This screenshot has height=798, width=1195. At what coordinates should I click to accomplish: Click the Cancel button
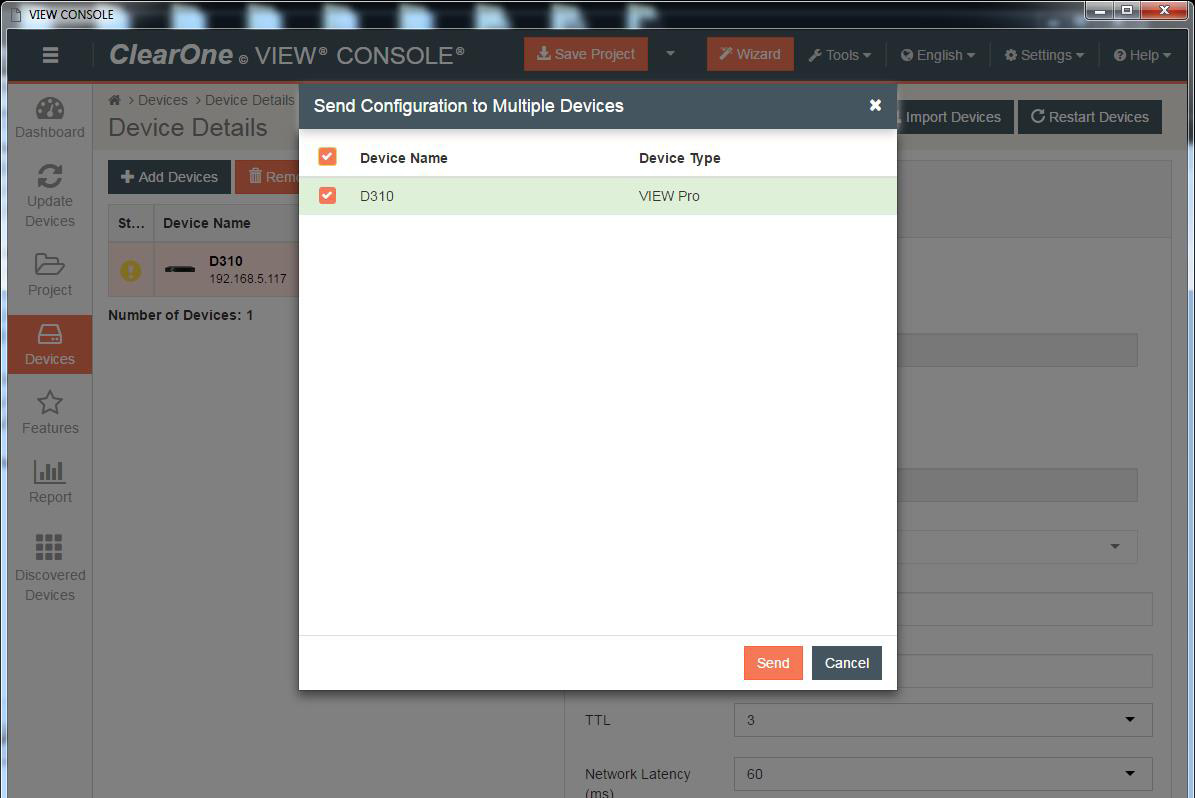click(847, 663)
